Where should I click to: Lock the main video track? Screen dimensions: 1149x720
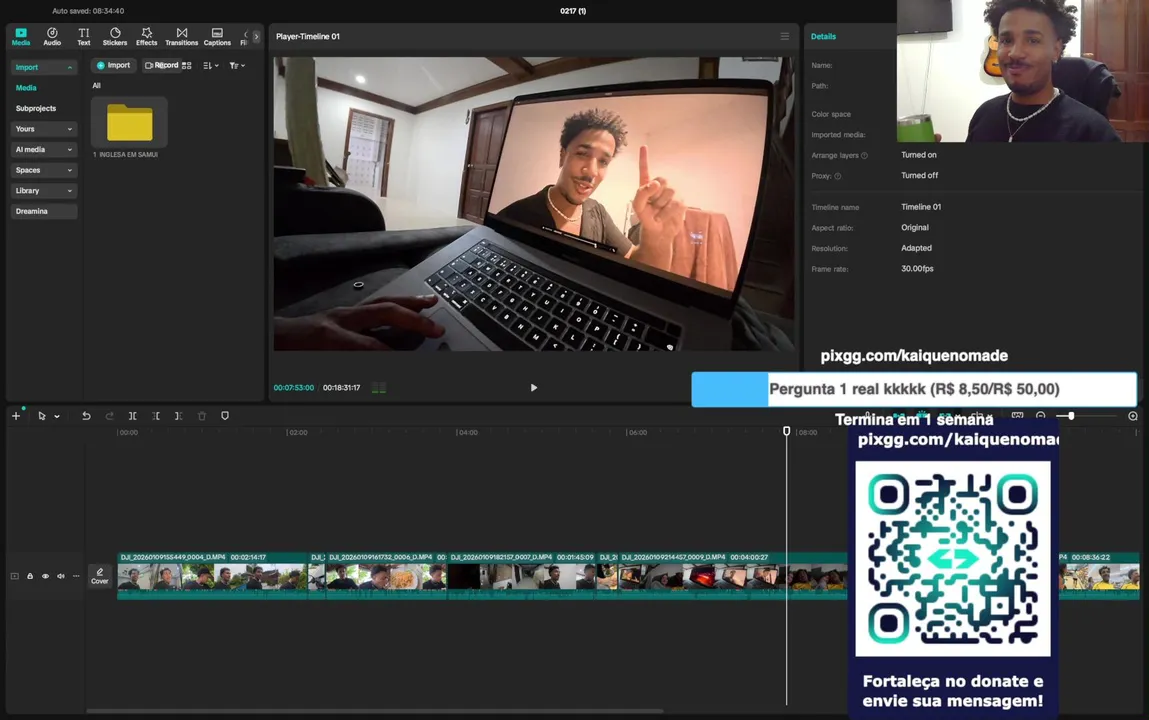pyautogui.click(x=30, y=576)
